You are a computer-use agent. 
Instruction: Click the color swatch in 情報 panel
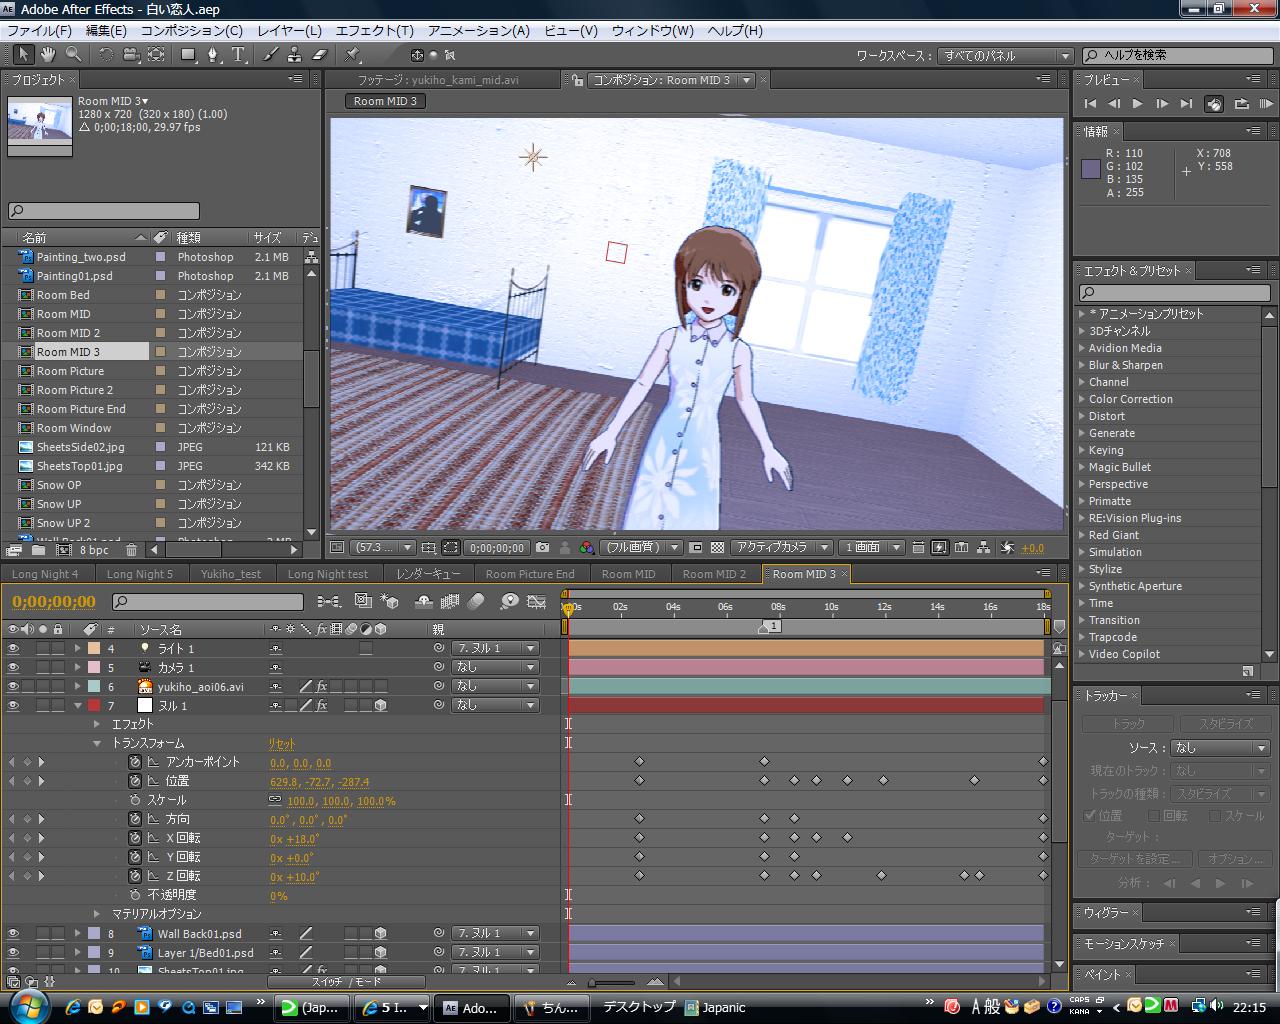point(1091,169)
